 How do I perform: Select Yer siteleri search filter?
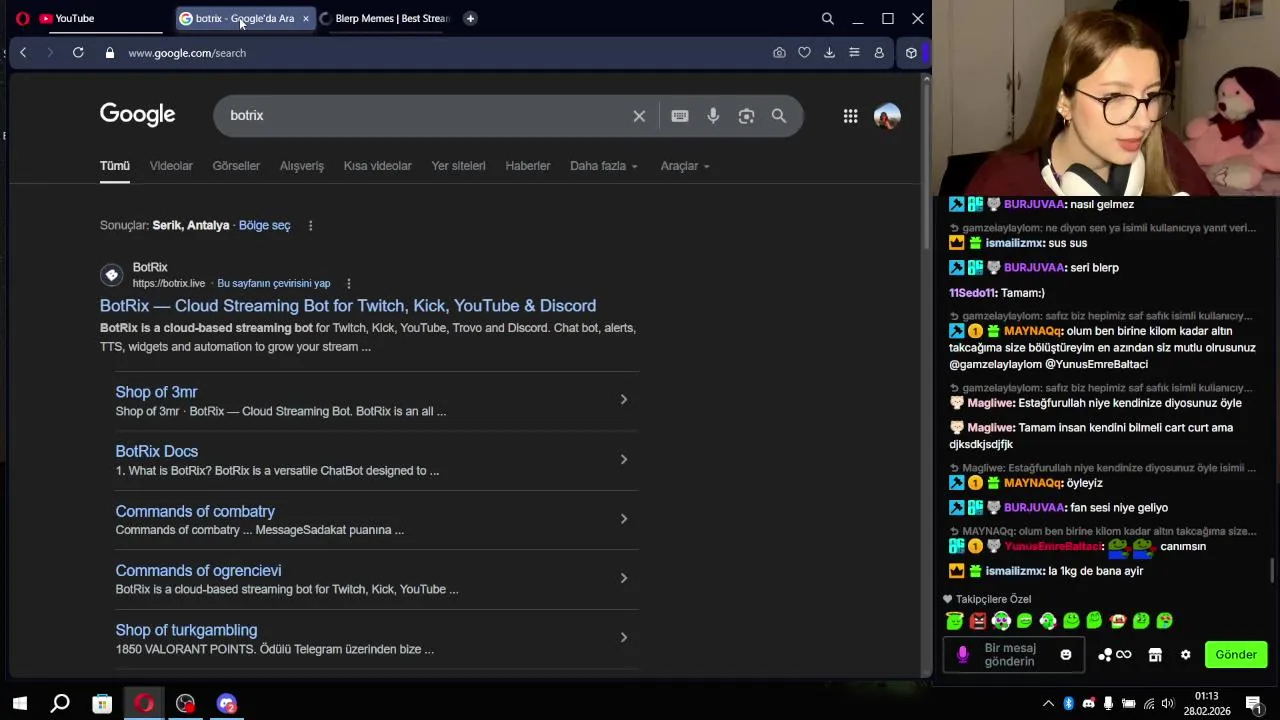(x=458, y=166)
